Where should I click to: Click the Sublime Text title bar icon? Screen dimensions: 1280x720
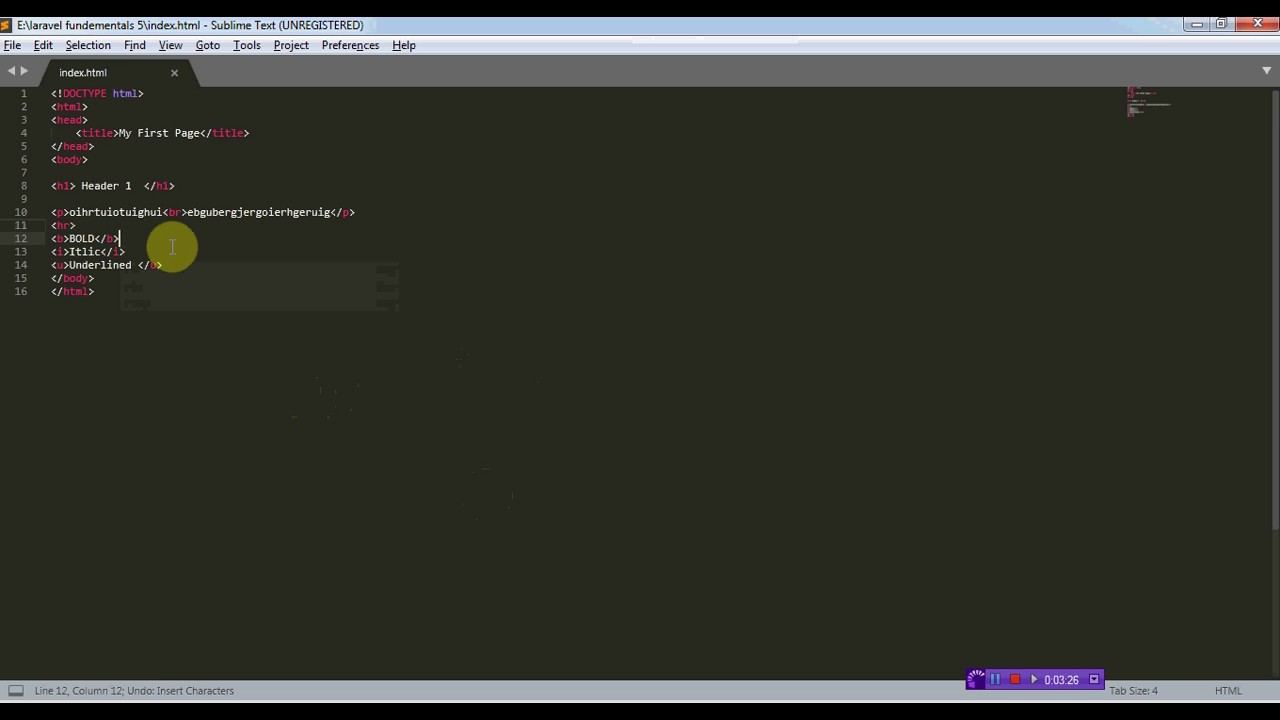point(6,25)
